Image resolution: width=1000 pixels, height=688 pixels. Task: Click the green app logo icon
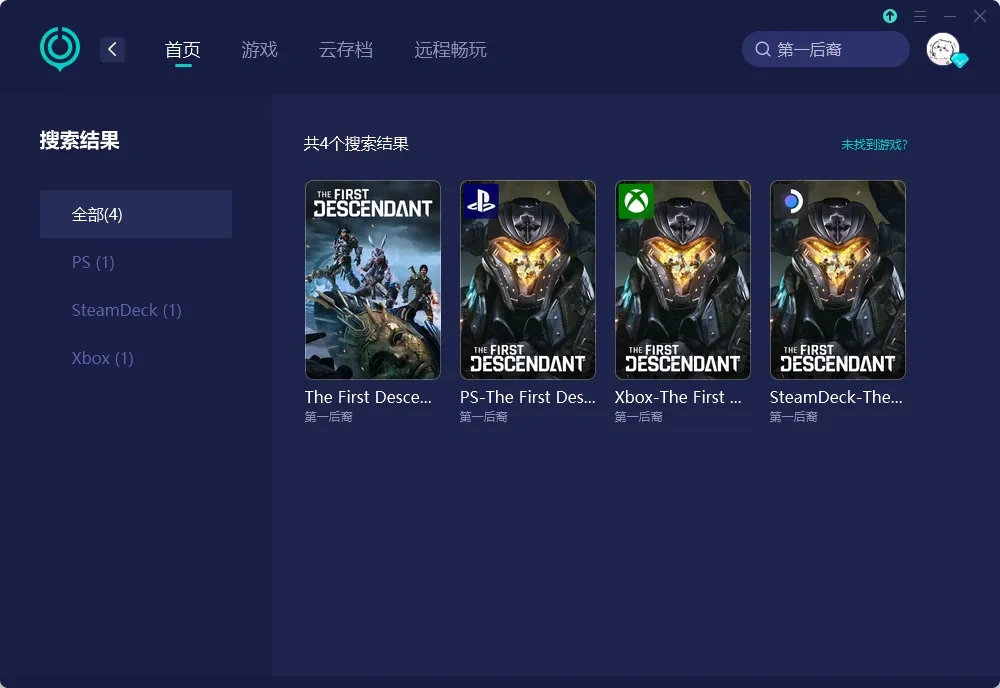coord(60,48)
